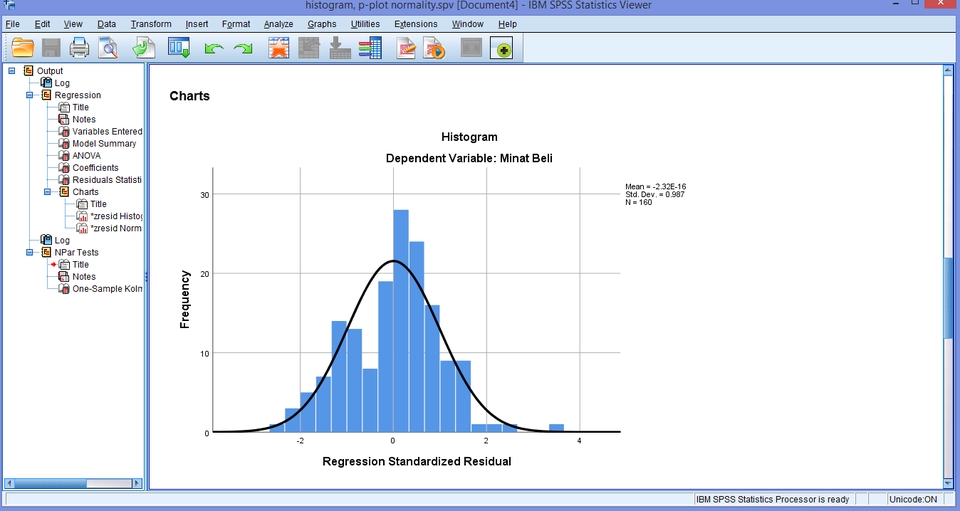This screenshot has width=960, height=511.
Task: Click the Charts heading in viewer
Action: tap(190, 96)
